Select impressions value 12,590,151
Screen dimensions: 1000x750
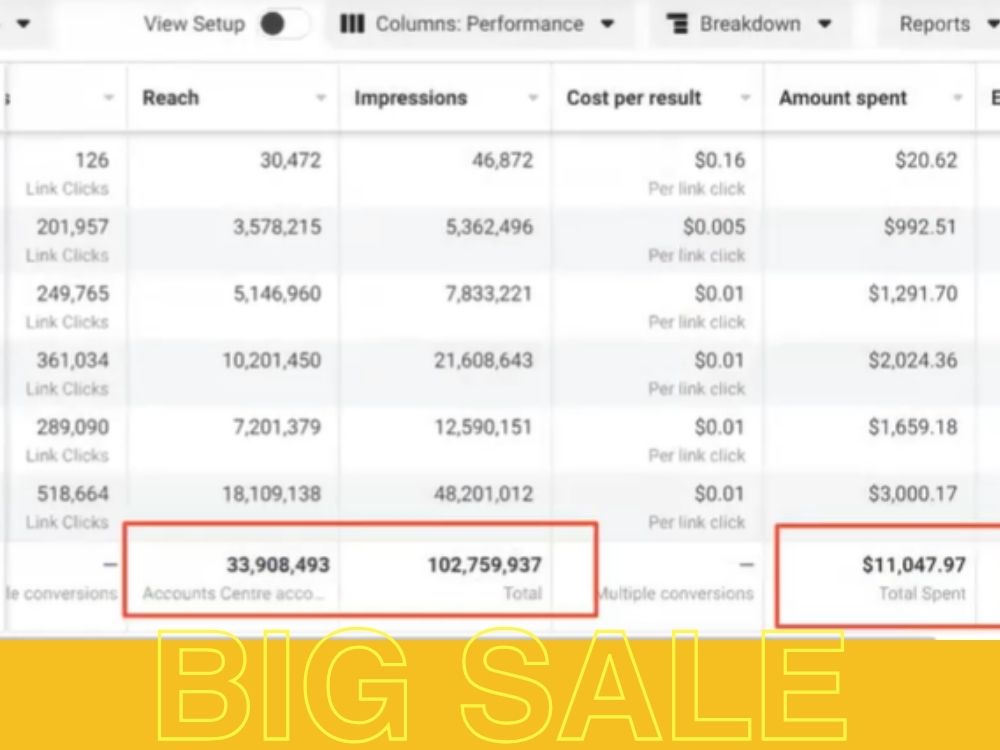pyautogui.click(x=483, y=427)
